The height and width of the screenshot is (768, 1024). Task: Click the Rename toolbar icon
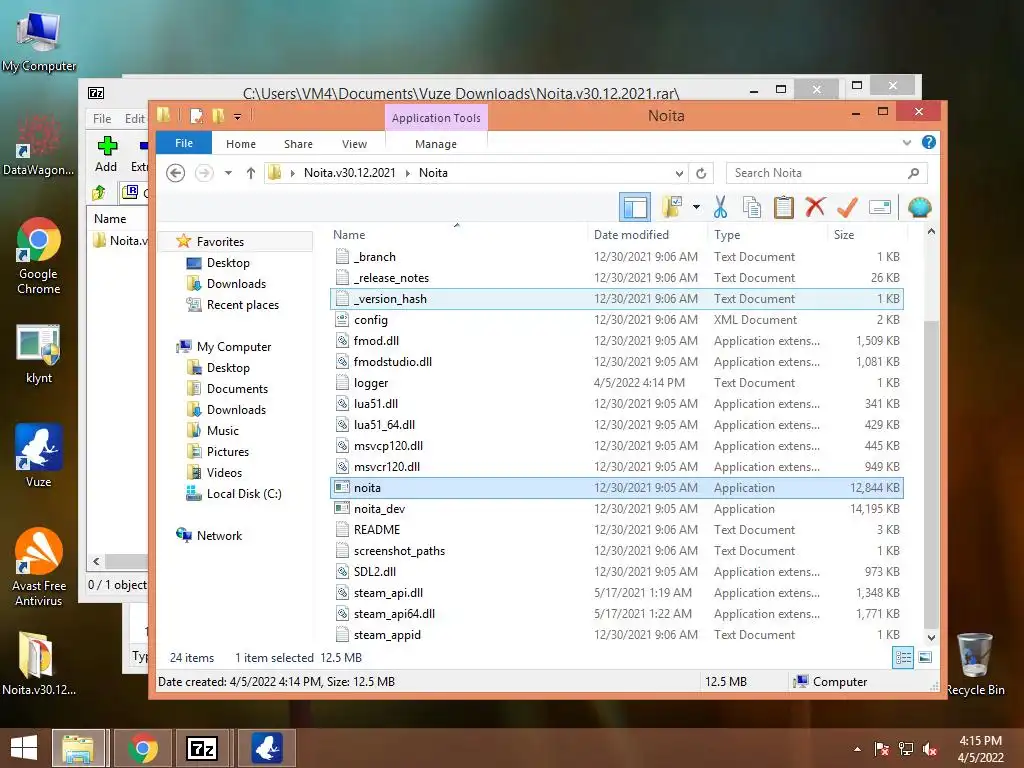coord(880,207)
